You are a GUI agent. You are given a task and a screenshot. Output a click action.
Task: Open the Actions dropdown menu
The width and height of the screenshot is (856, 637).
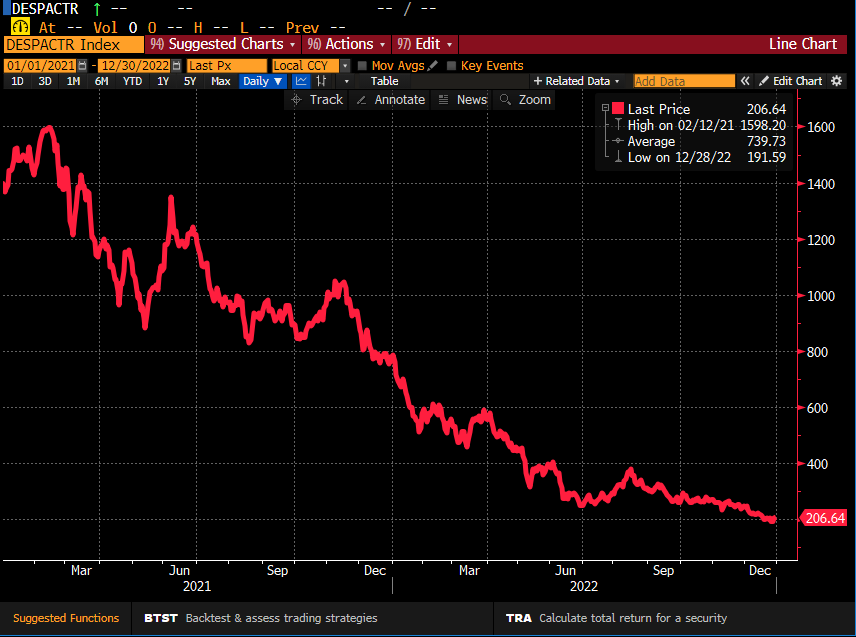346,44
